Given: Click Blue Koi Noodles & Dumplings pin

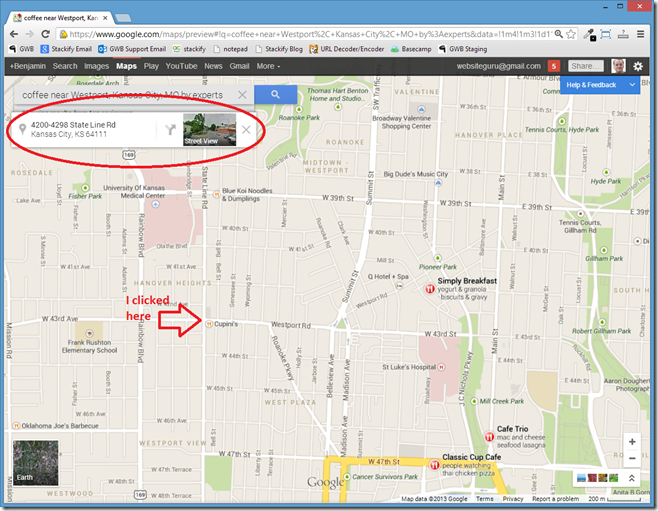Looking at the screenshot, I should coord(217,194).
